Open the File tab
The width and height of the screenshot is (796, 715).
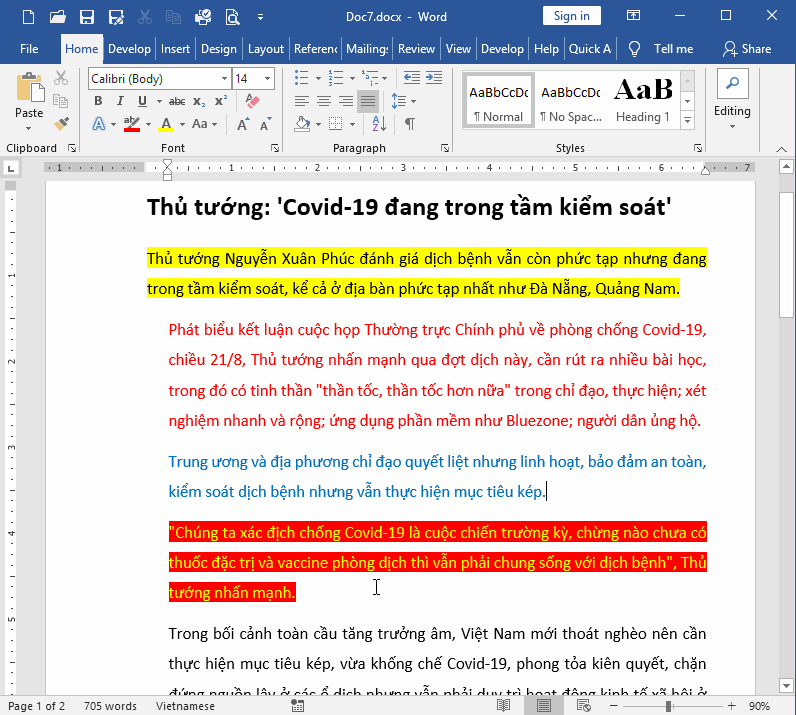tap(29, 49)
